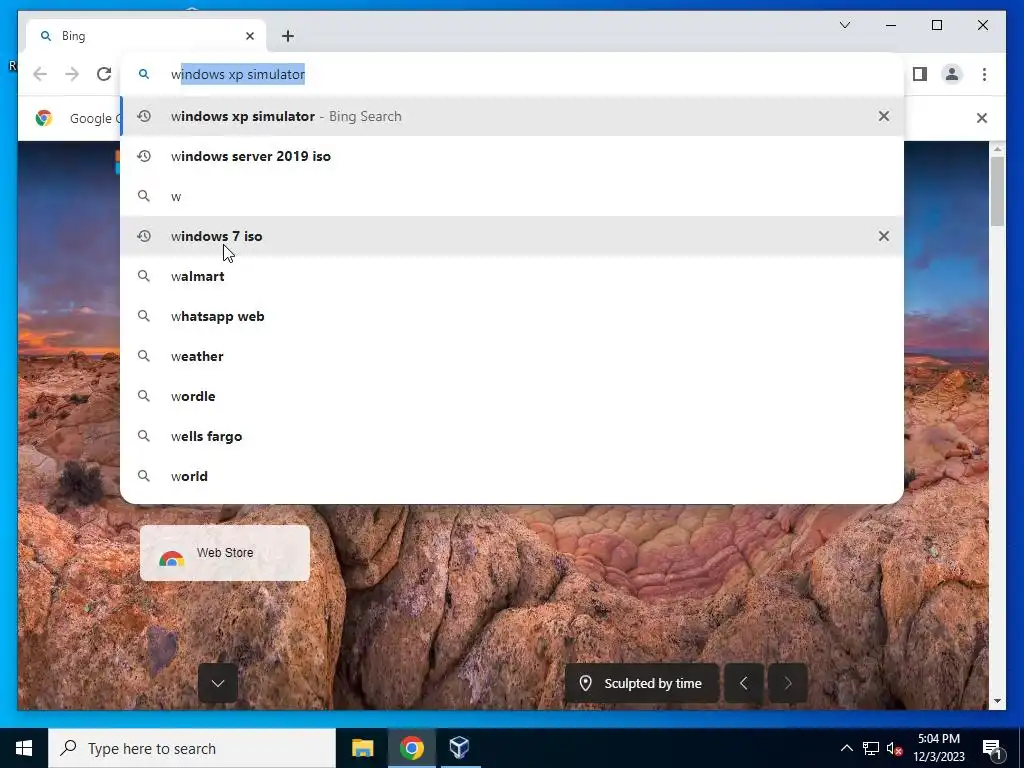Remove 'windows 7 iso' suggestion
Screen dimensions: 1024x768
tap(884, 236)
